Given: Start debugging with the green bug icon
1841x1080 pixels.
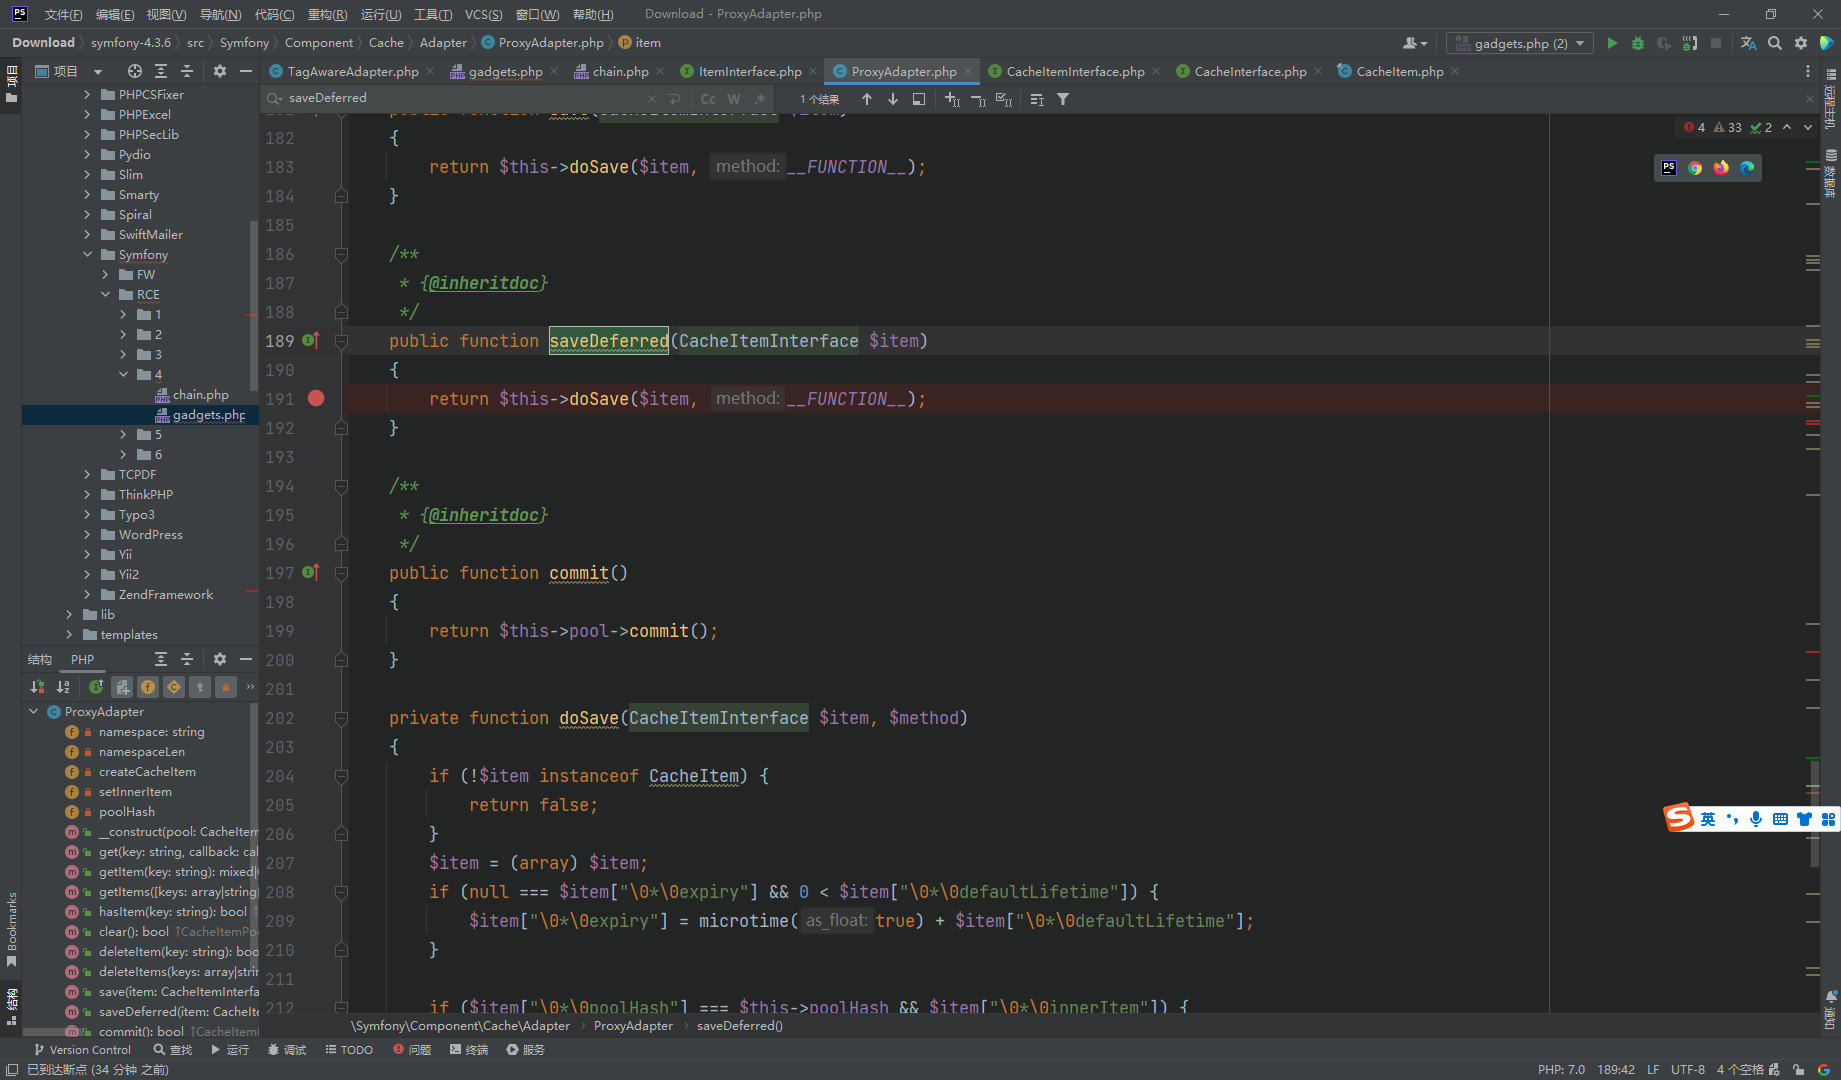Looking at the screenshot, I should pos(1638,43).
